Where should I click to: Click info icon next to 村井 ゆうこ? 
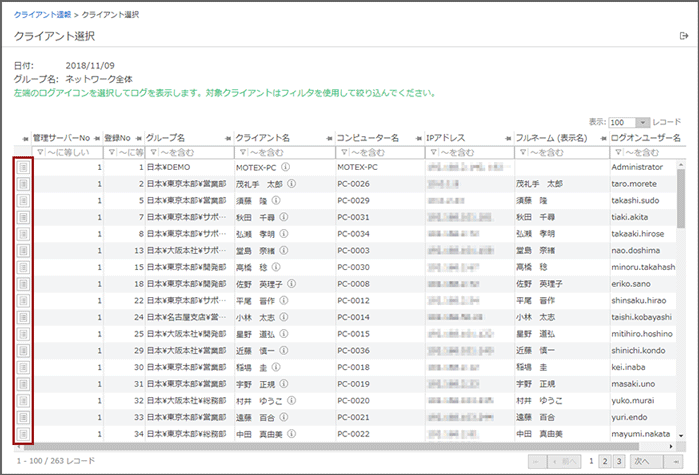(292, 401)
